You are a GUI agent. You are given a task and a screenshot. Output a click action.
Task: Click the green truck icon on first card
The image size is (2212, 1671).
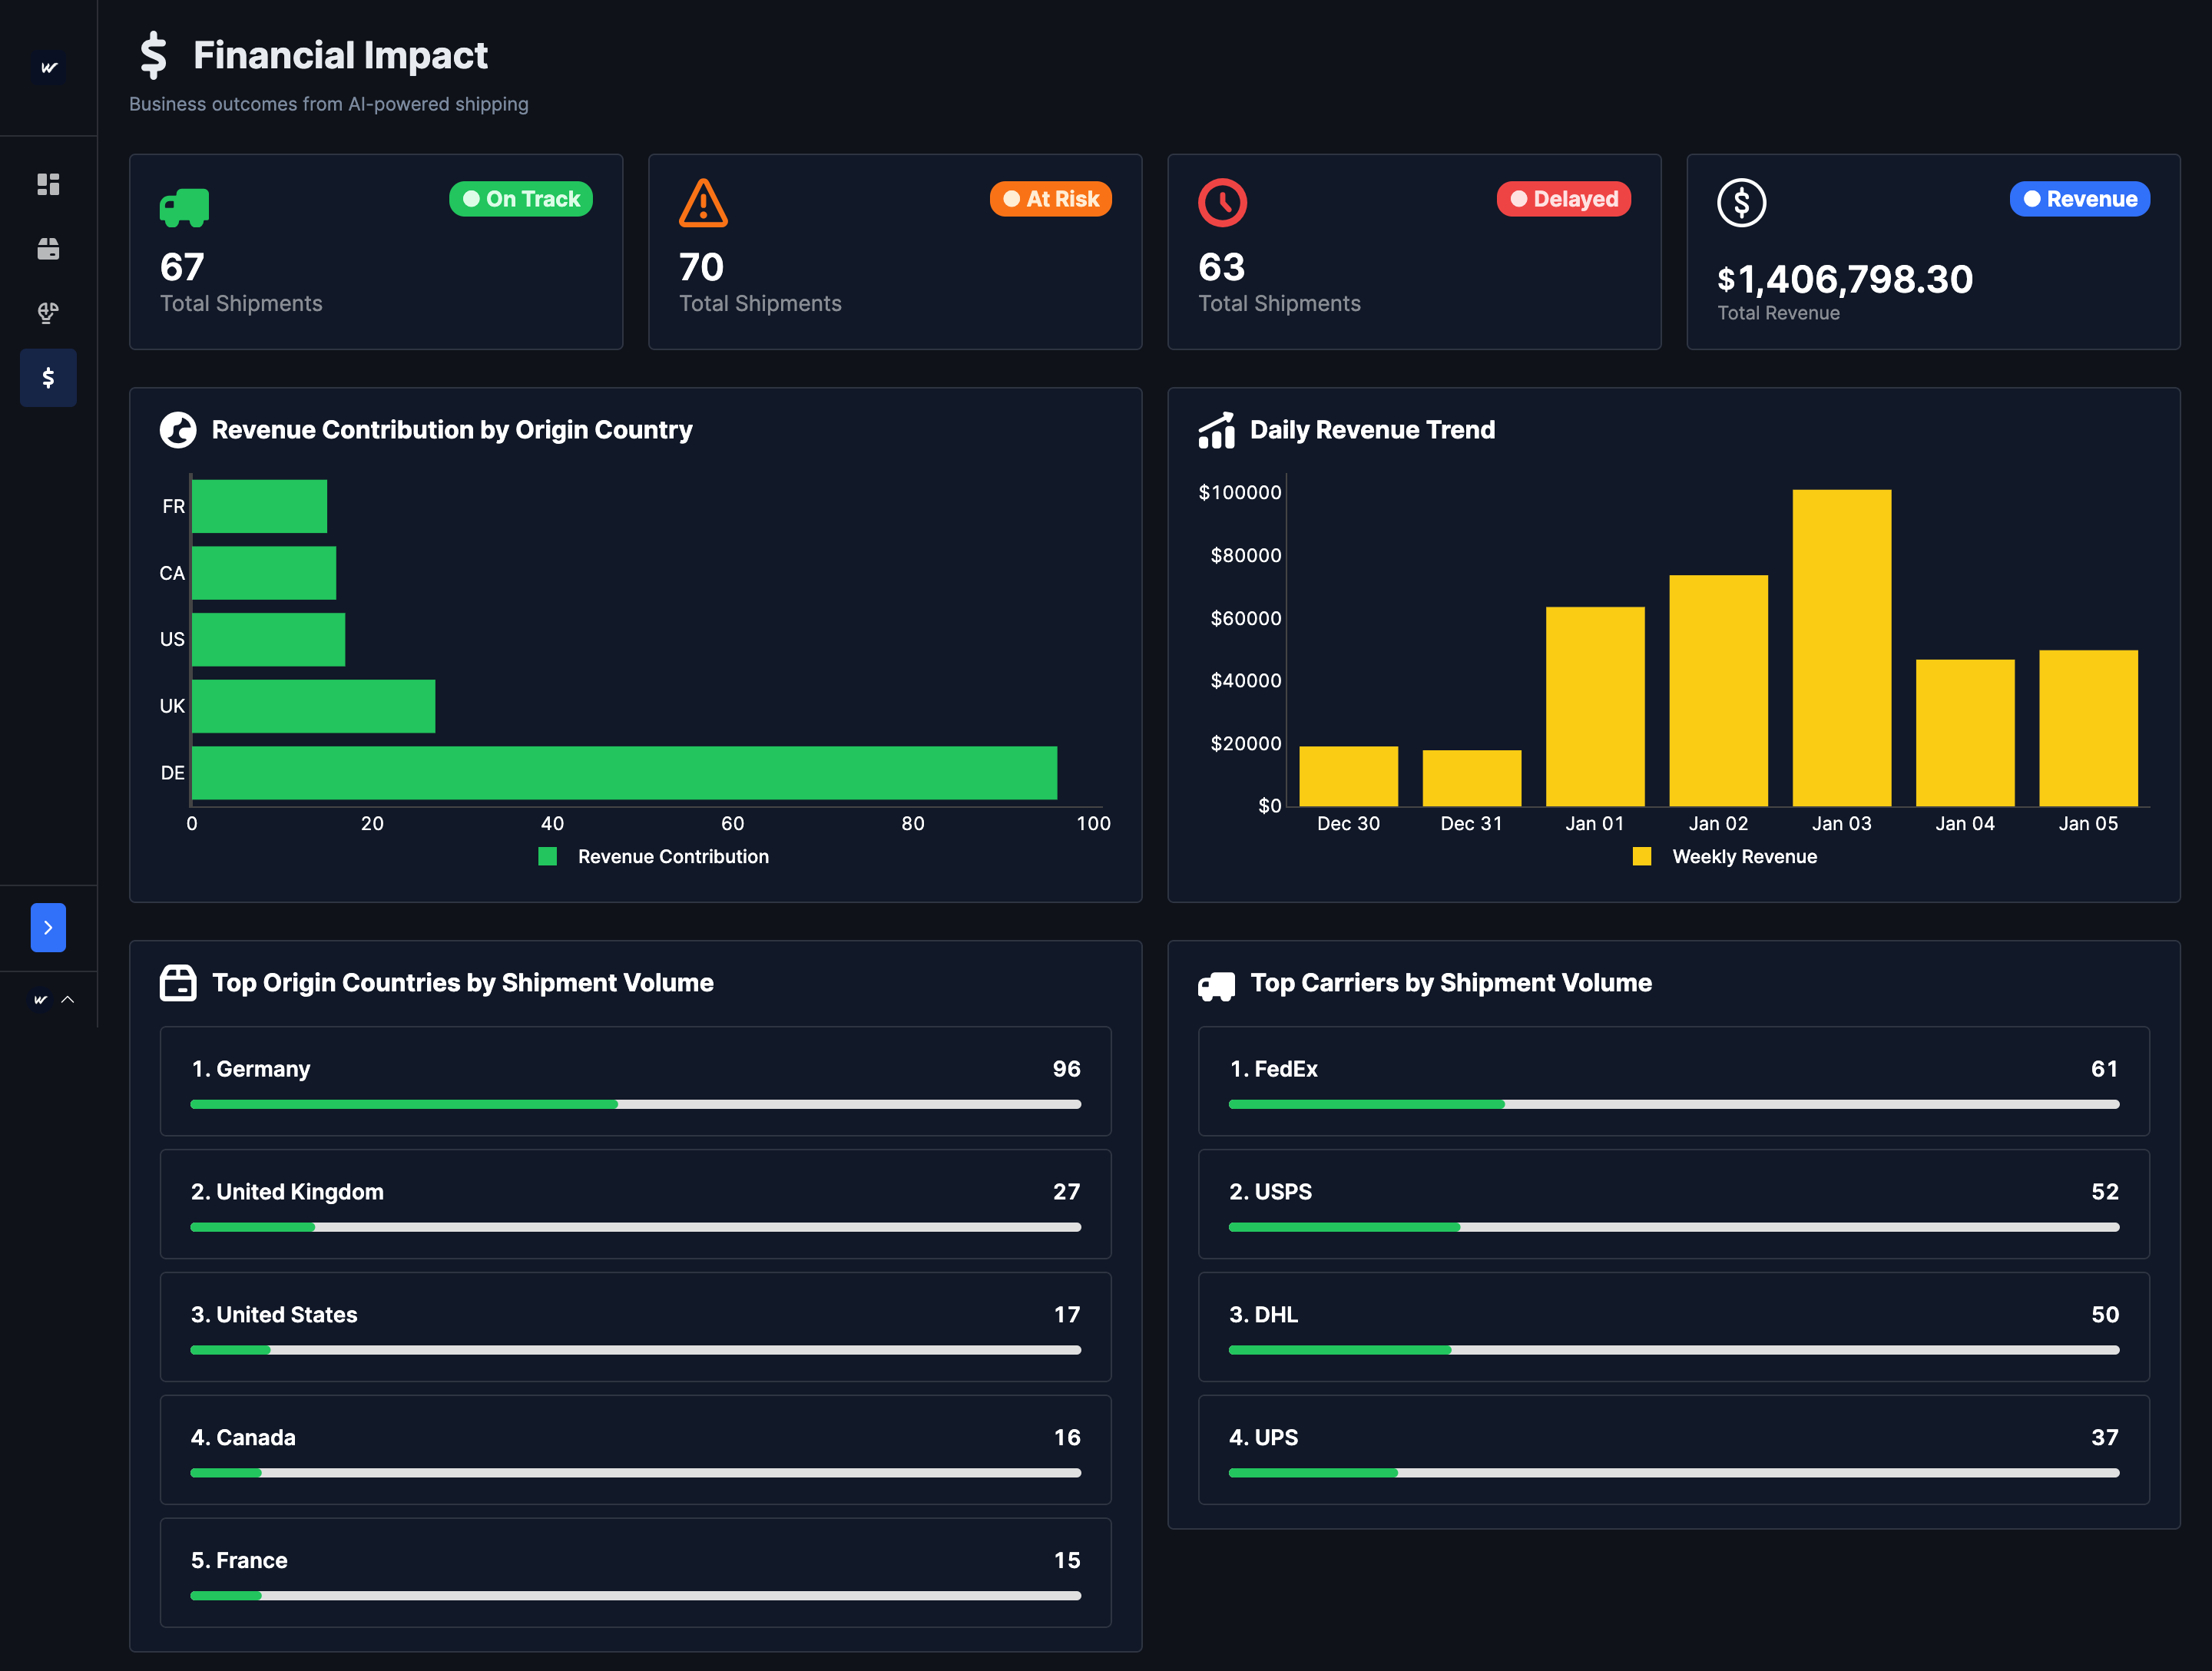coord(184,207)
